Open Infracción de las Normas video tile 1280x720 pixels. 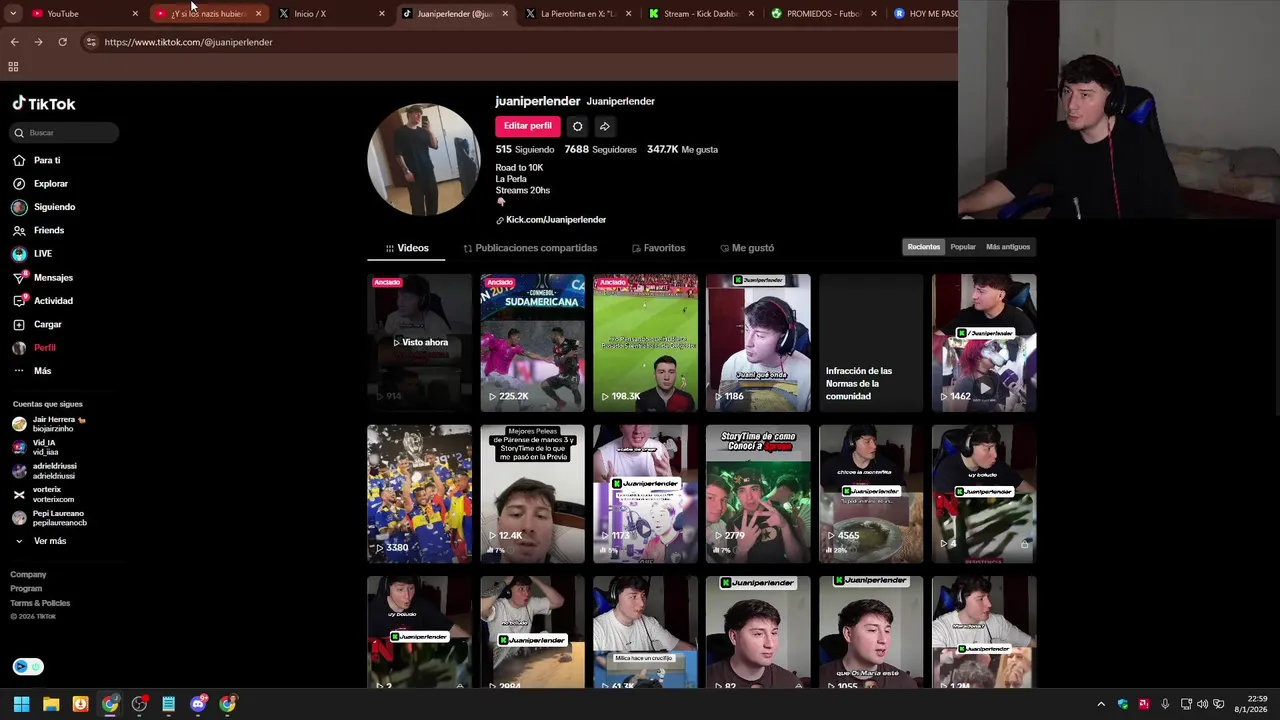(x=871, y=343)
